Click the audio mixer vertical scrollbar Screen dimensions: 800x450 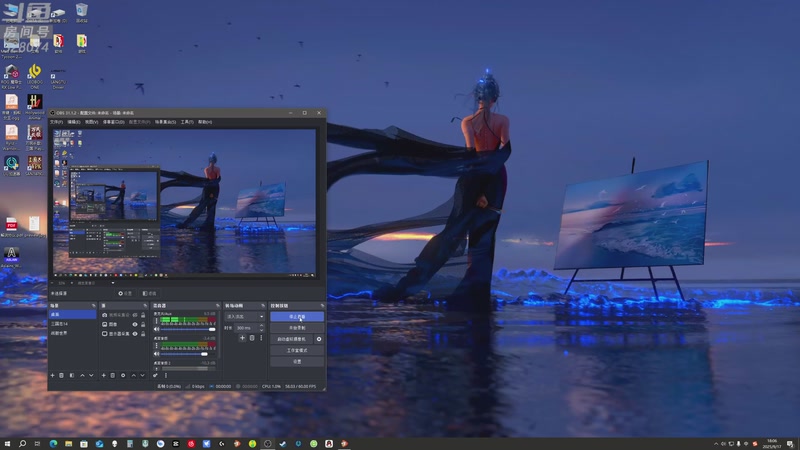pos(219,335)
